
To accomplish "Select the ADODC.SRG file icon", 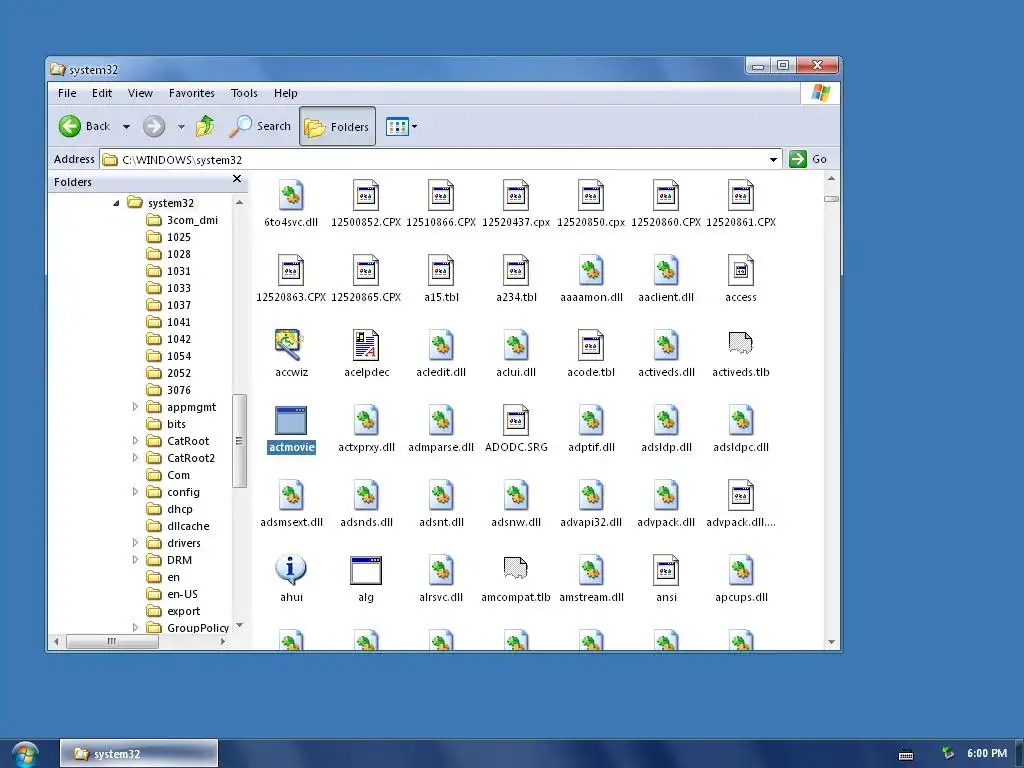I will click(x=516, y=420).
